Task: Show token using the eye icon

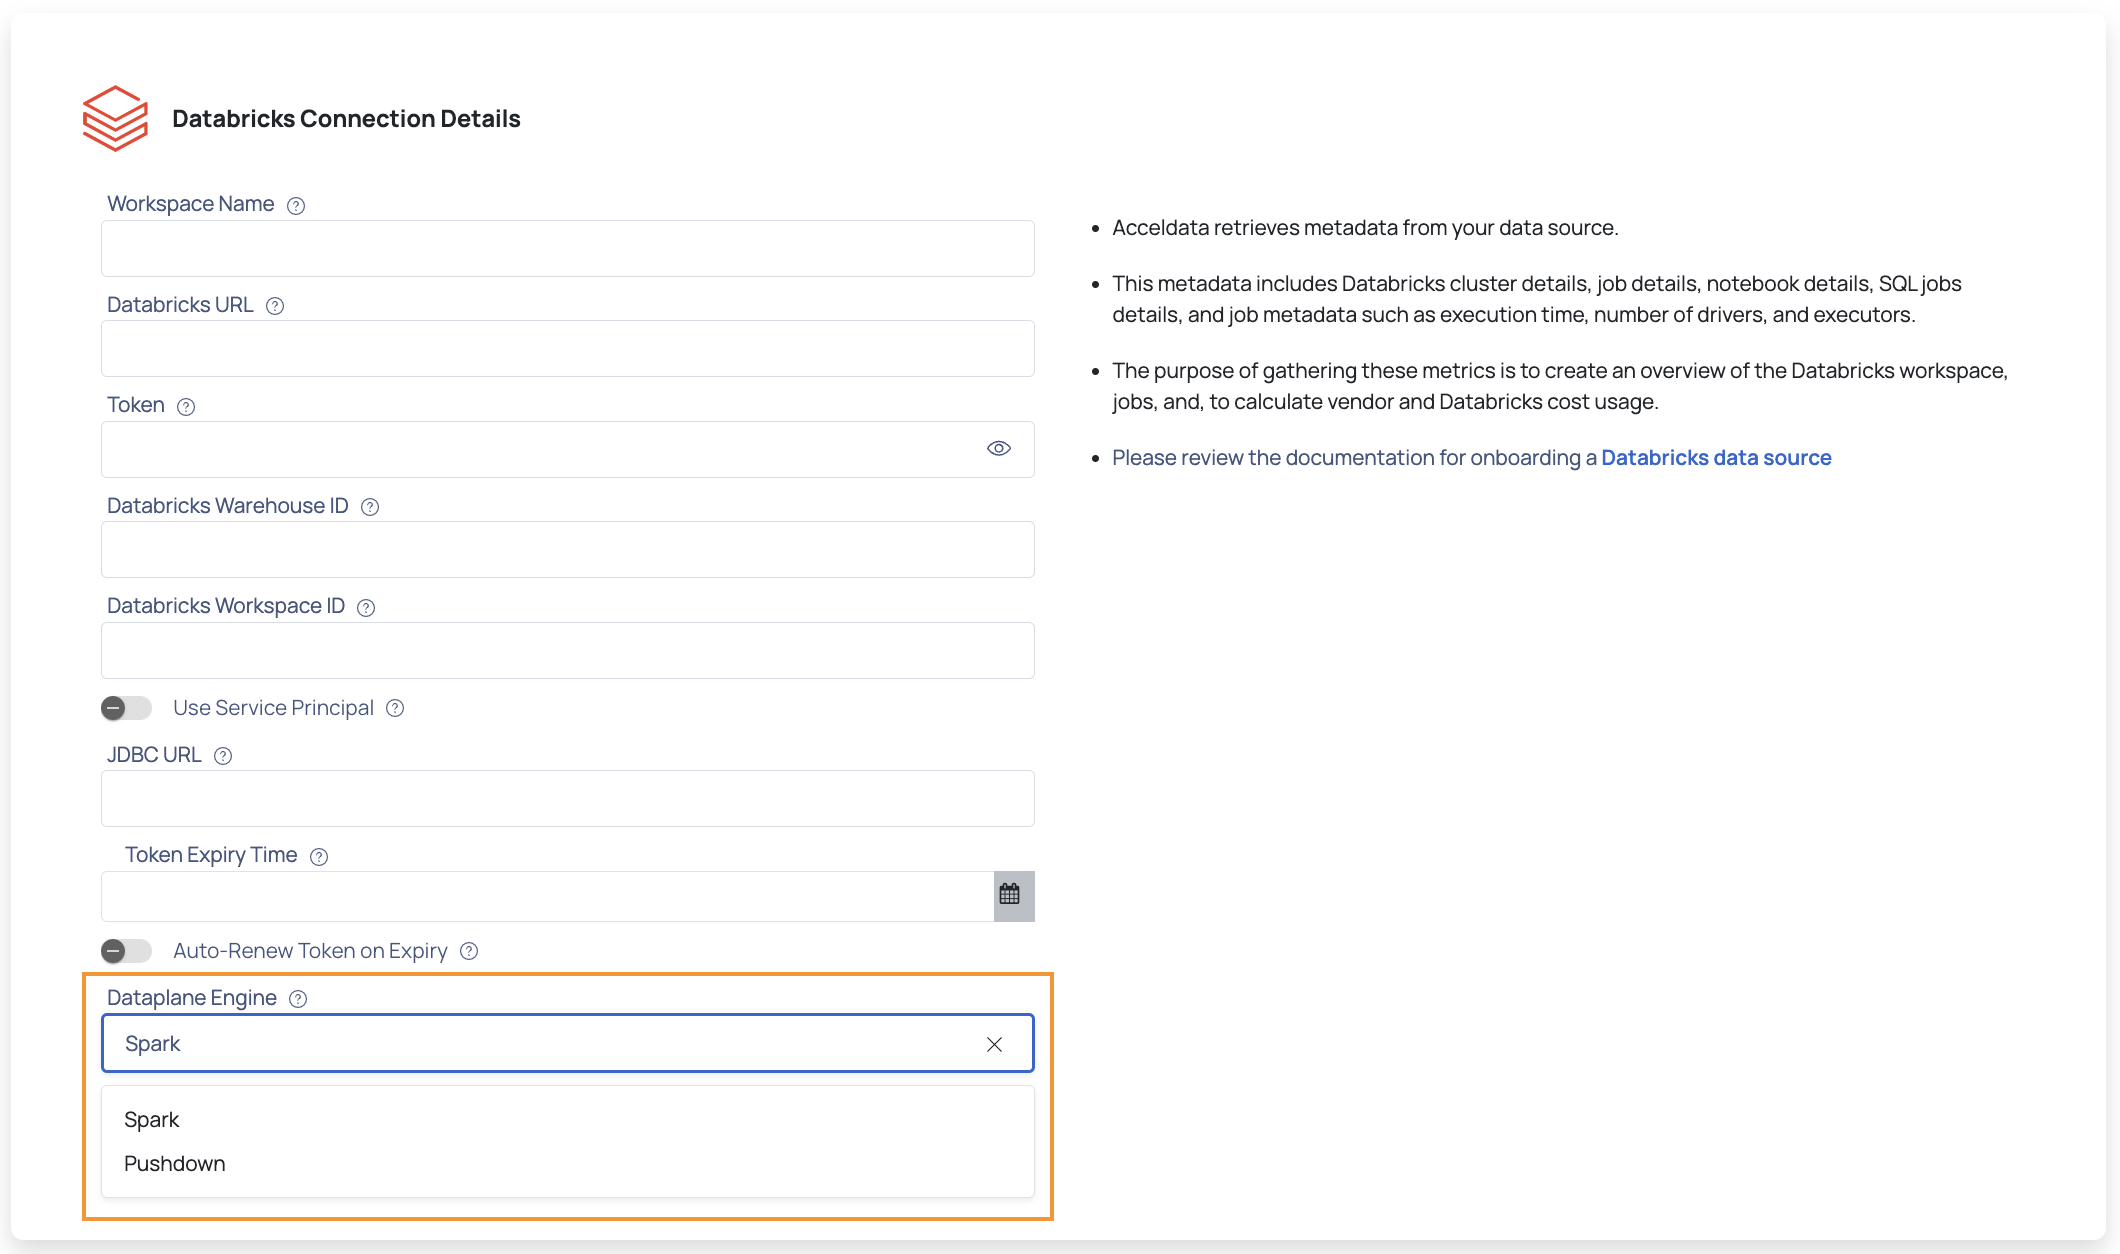Action: (999, 448)
